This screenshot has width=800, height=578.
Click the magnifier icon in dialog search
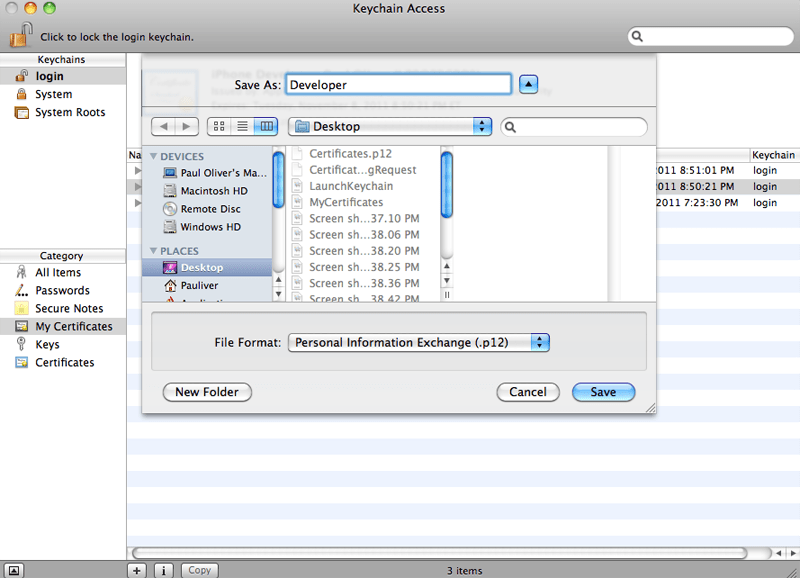510,127
